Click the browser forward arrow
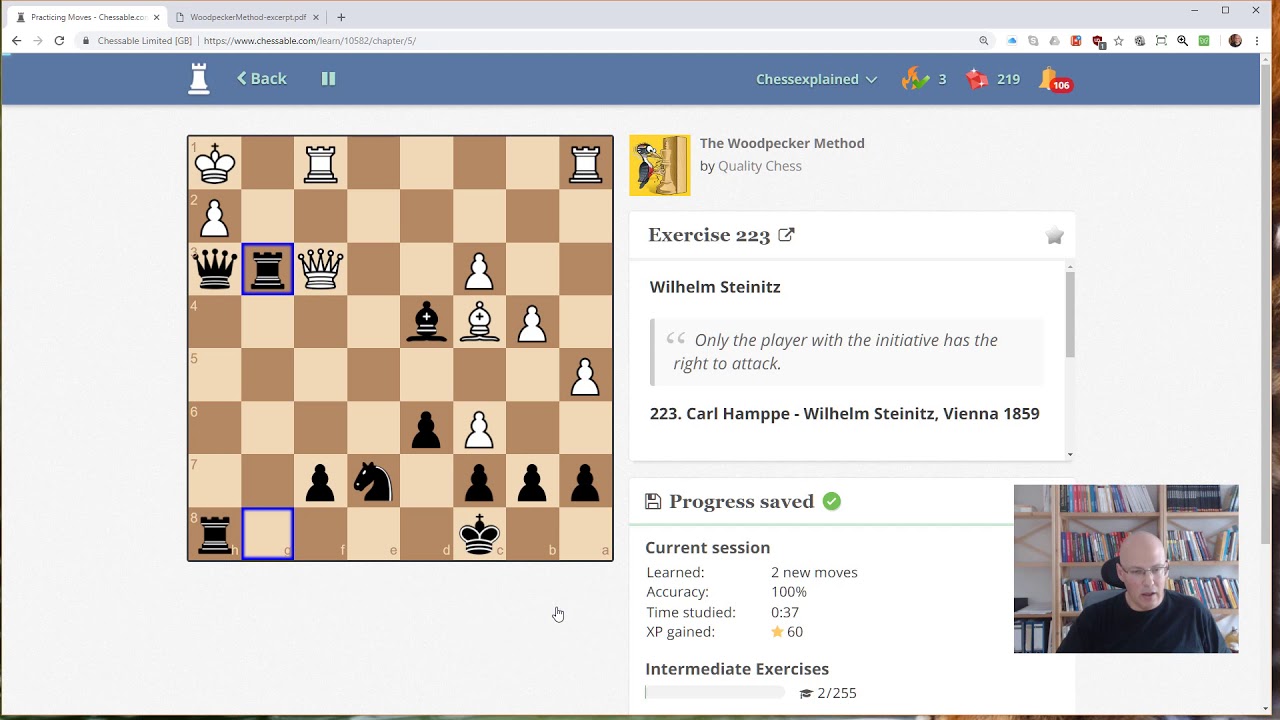1280x720 pixels. click(38, 41)
